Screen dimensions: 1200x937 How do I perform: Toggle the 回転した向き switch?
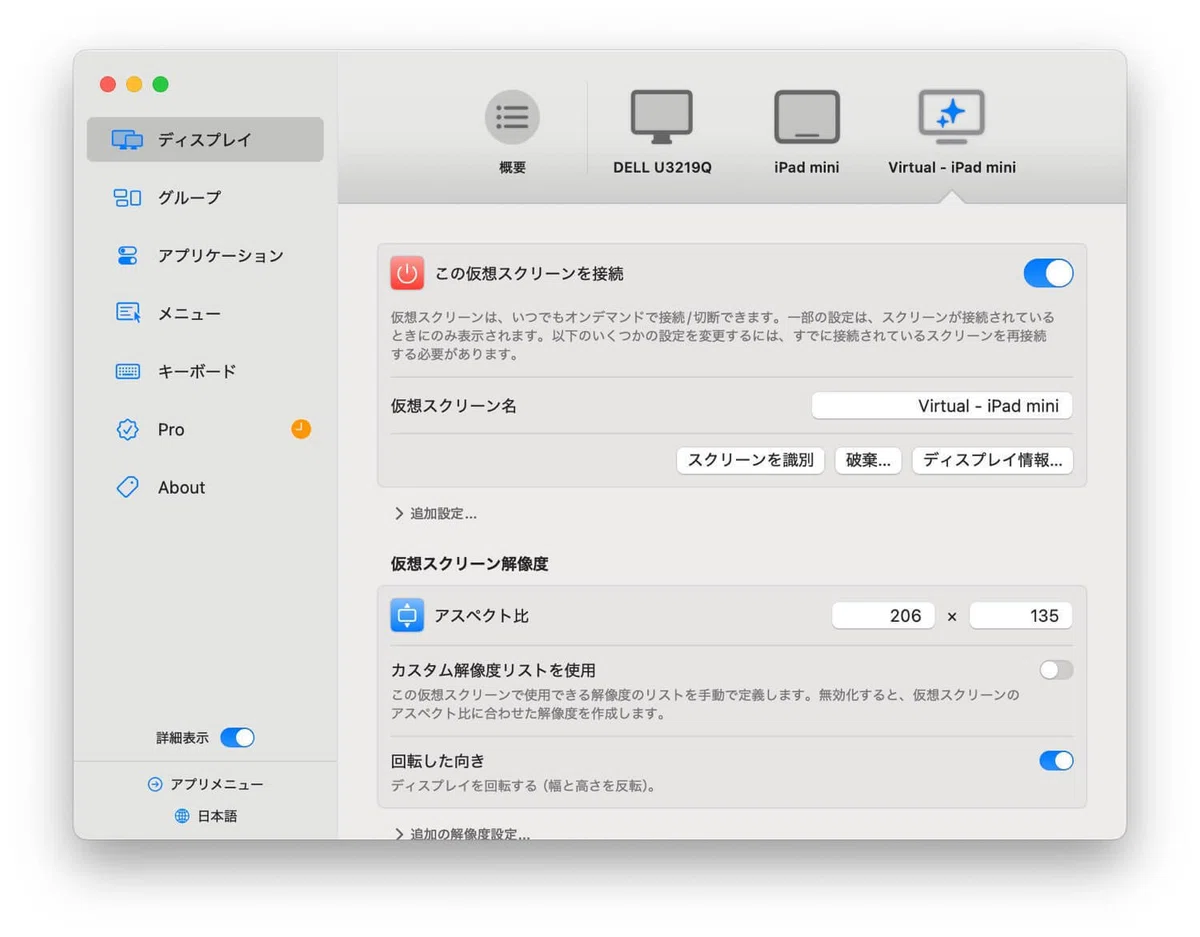pyautogui.click(x=1056, y=761)
